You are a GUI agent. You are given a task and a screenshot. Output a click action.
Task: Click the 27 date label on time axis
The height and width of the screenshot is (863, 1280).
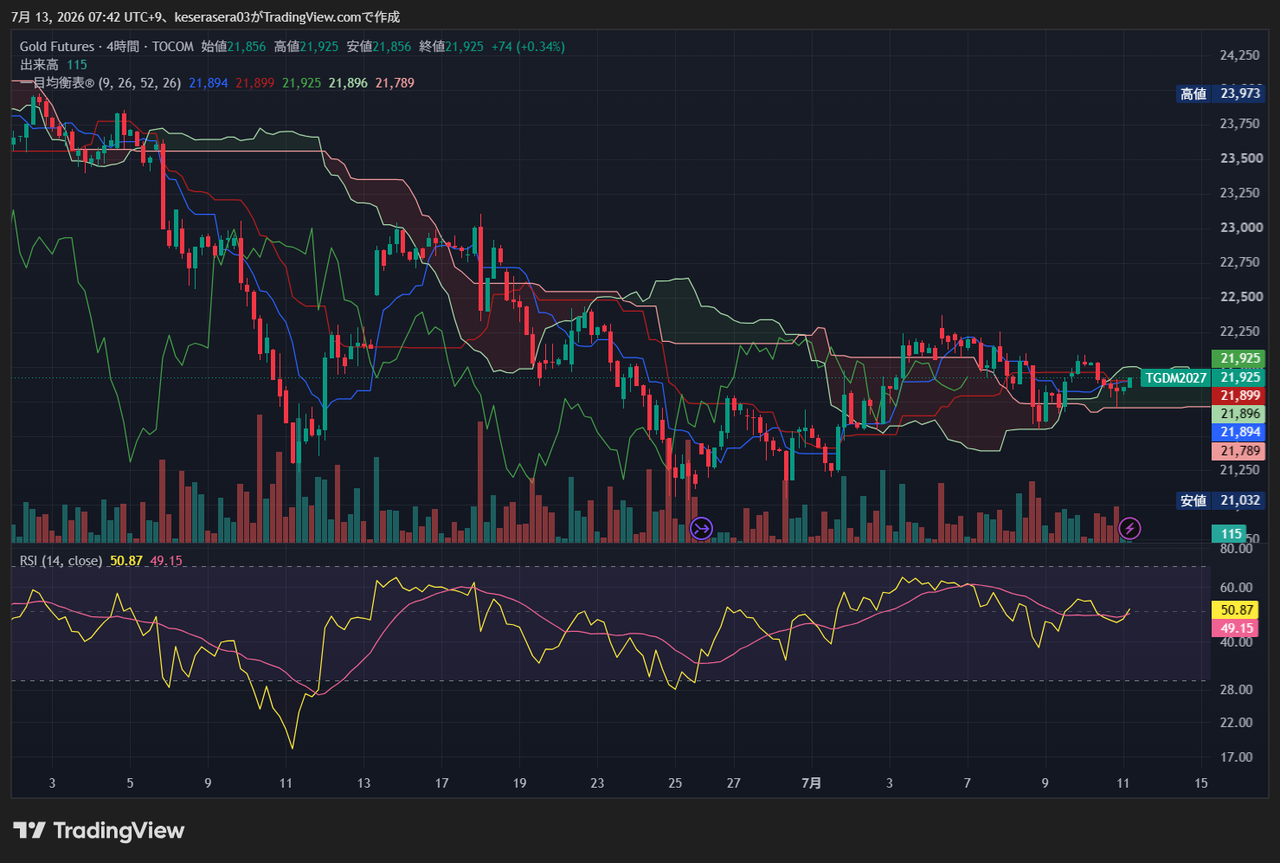[733, 784]
